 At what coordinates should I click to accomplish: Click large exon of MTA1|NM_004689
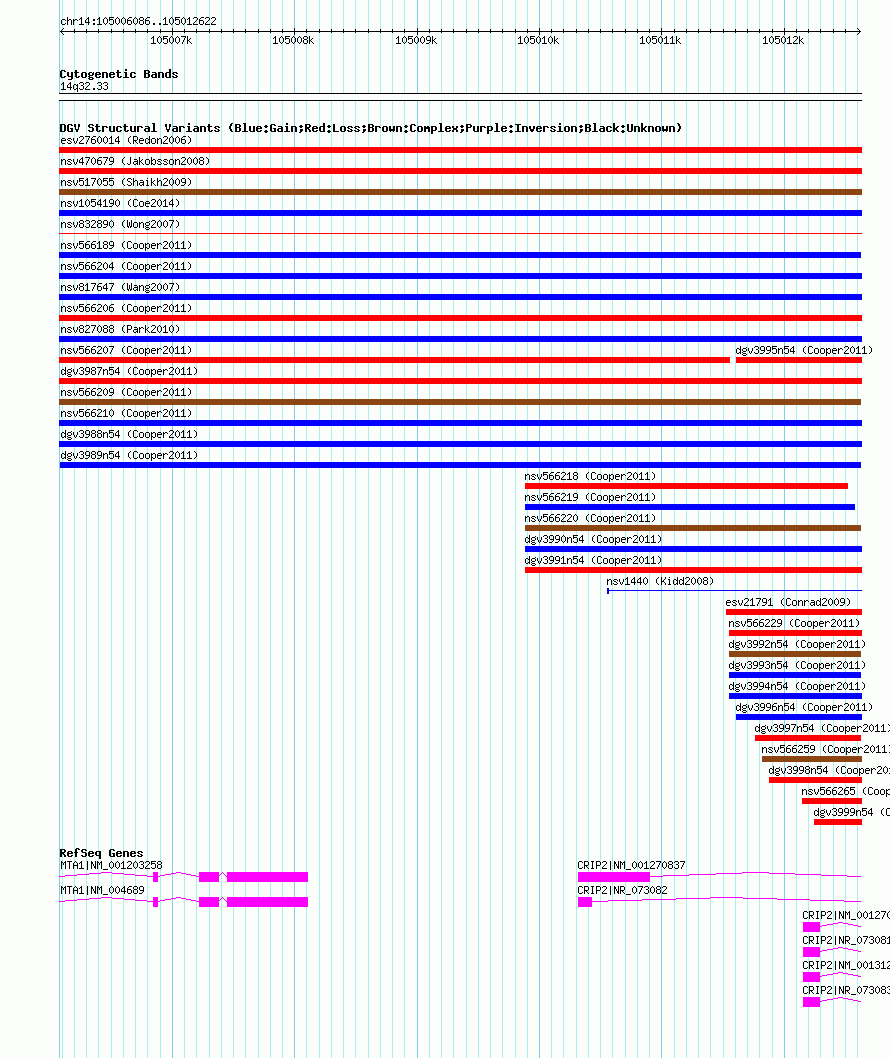tap(268, 902)
